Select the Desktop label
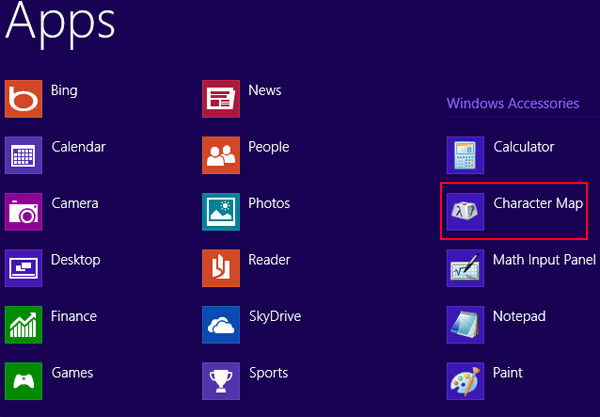This screenshot has height=417, width=600. click(x=76, y=260)
